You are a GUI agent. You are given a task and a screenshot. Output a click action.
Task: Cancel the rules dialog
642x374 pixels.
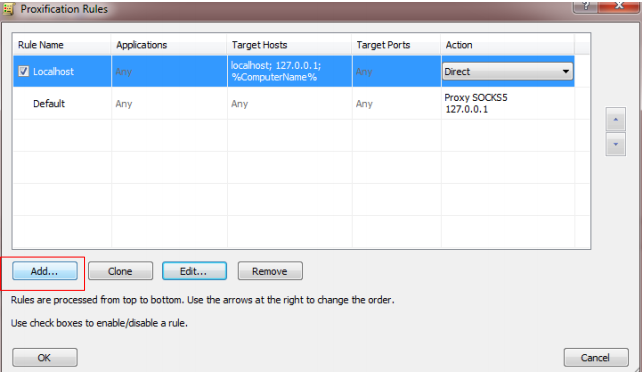596,358
